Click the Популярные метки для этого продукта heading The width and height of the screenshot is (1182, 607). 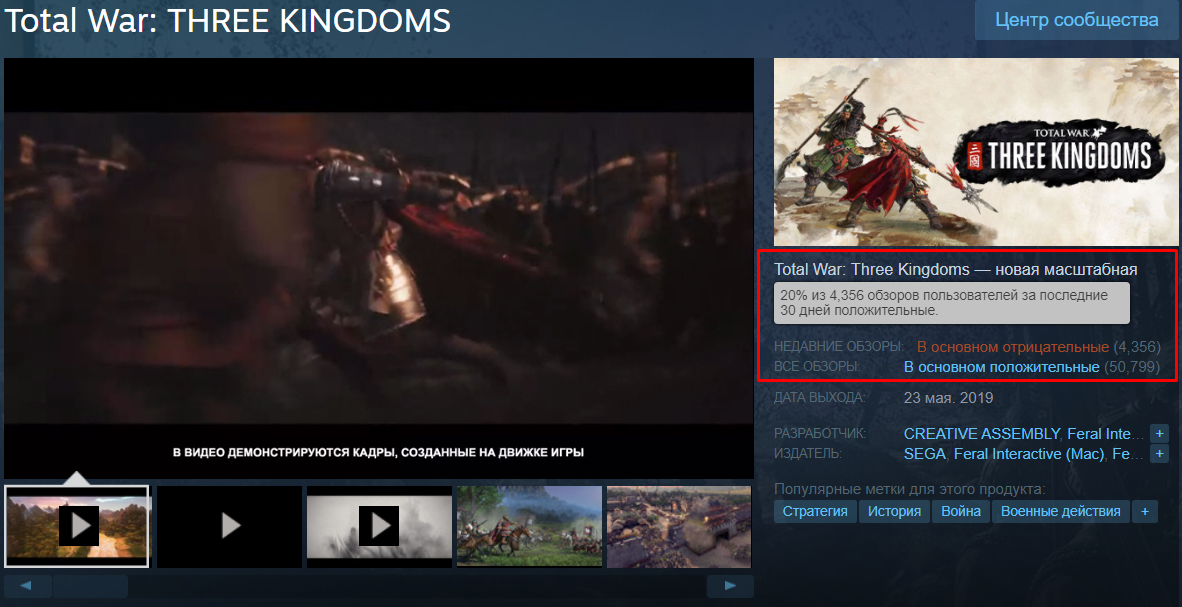coord(910,489)
